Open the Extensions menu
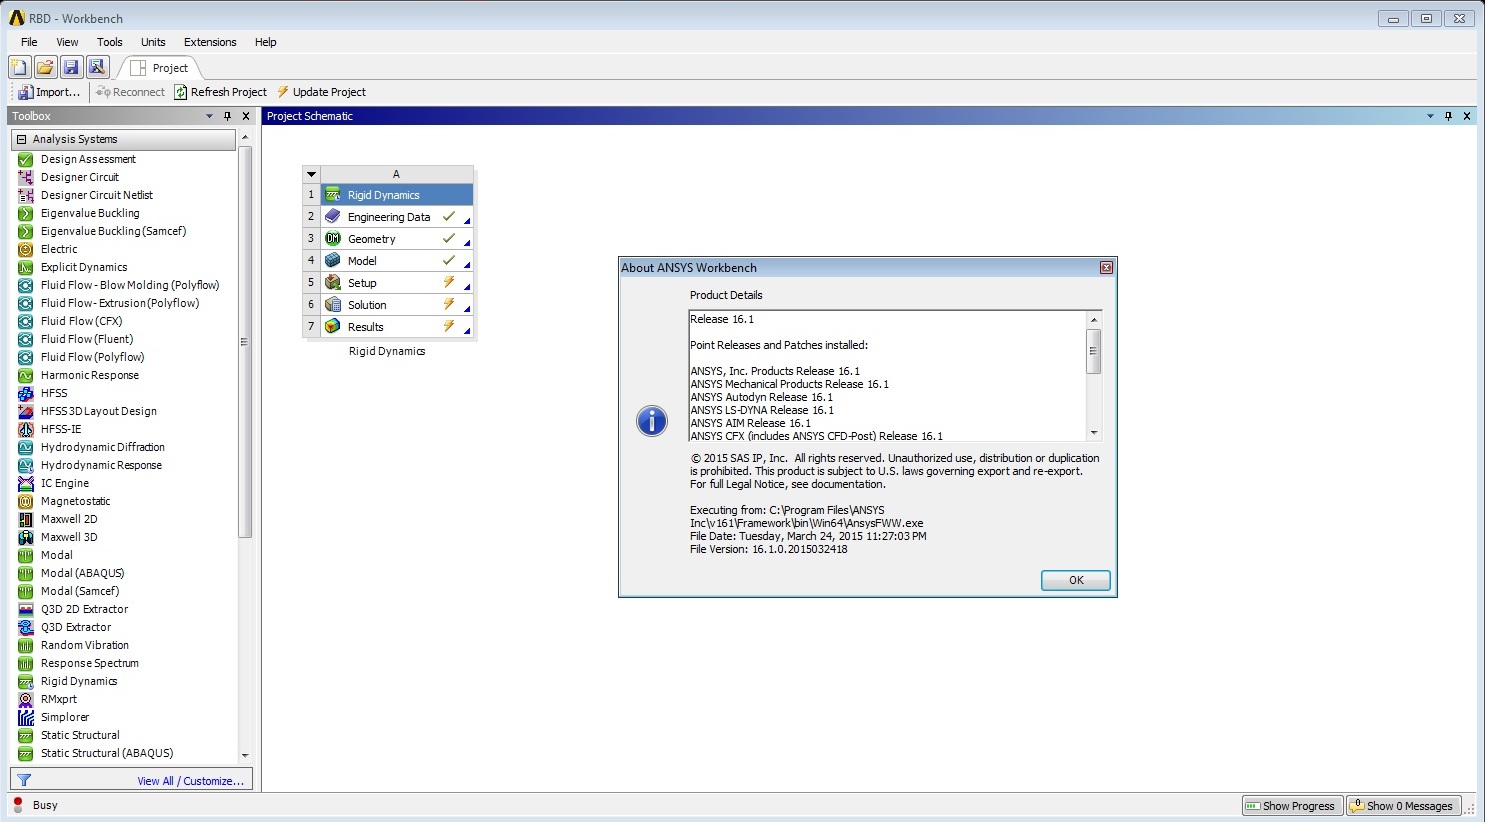 pyautogui.click(x=210, y=42)
